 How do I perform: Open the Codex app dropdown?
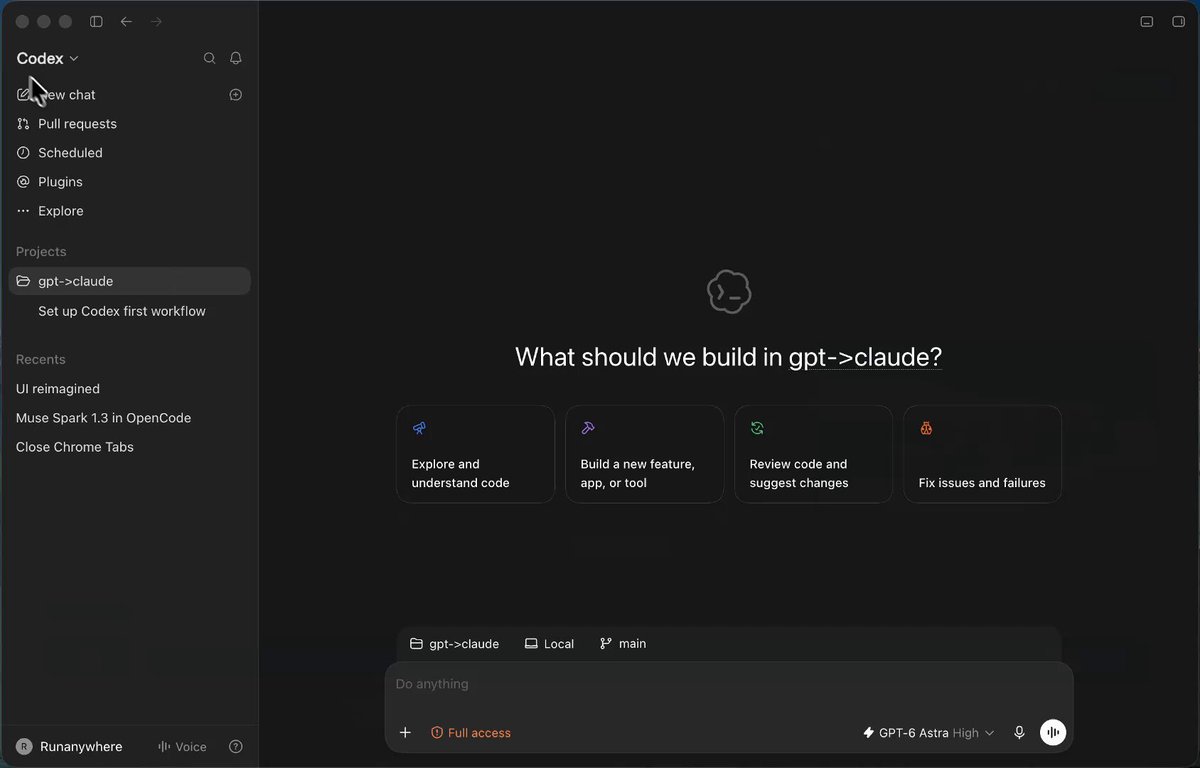pos(48,58)
